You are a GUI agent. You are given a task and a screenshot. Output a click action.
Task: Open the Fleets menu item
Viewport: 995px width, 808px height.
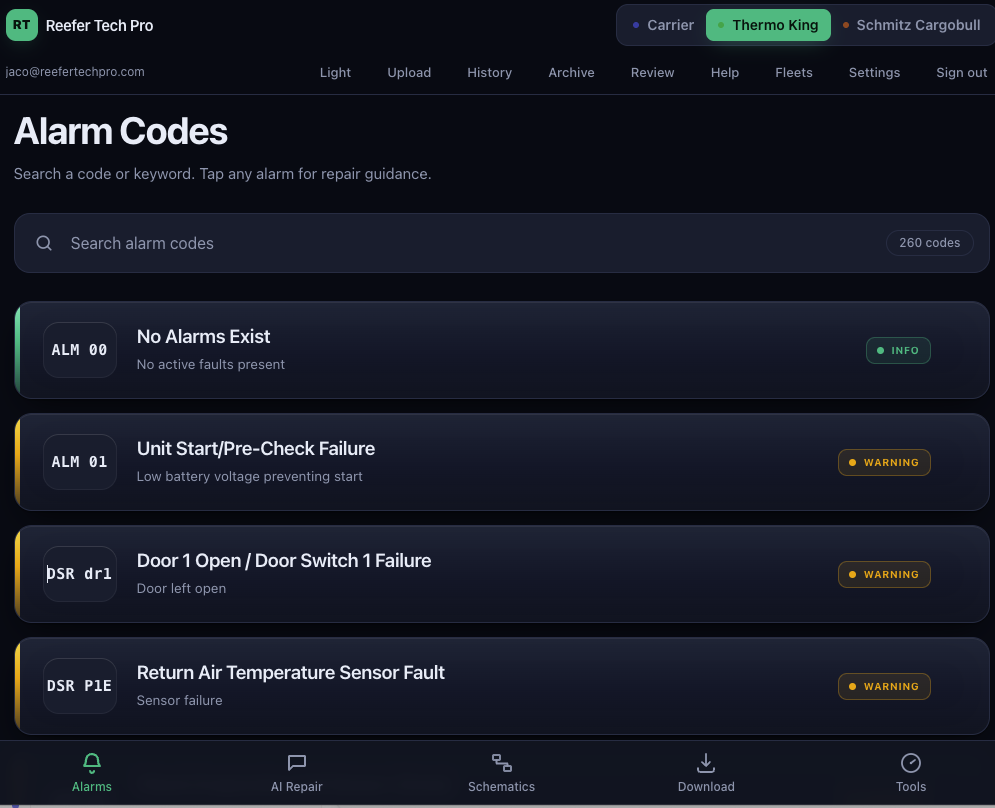794,72
